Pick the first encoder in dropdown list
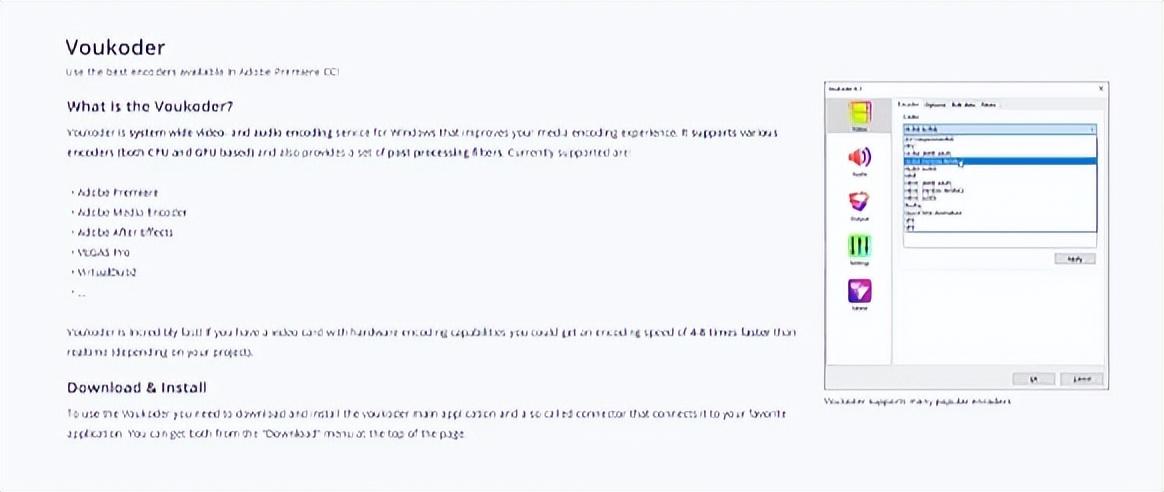This screenshot has height=492, width=1164. click(x=999, y=139)
